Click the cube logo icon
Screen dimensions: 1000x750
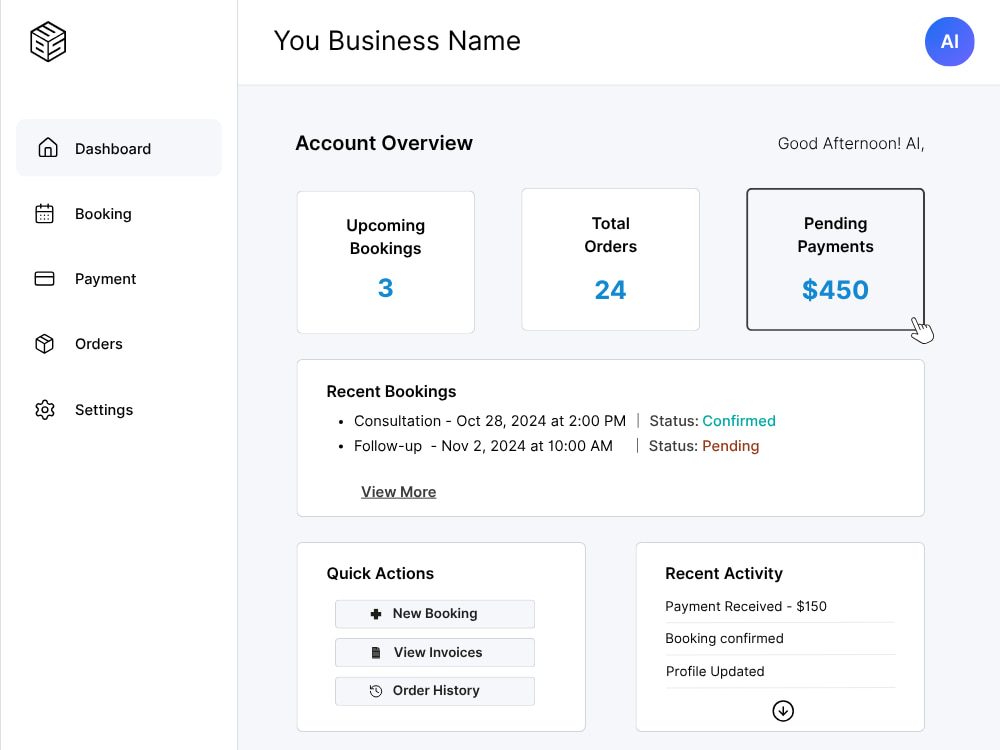point(48,42)
